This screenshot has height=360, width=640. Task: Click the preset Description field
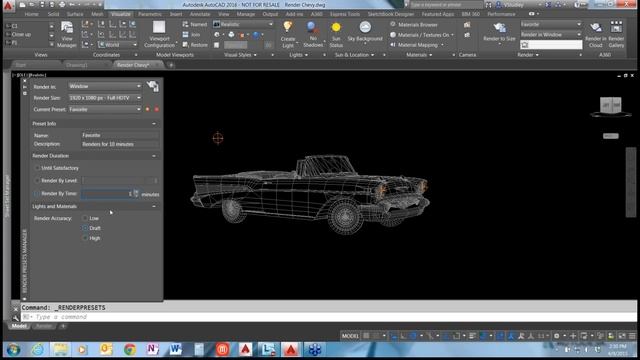(x=120, y=144)
